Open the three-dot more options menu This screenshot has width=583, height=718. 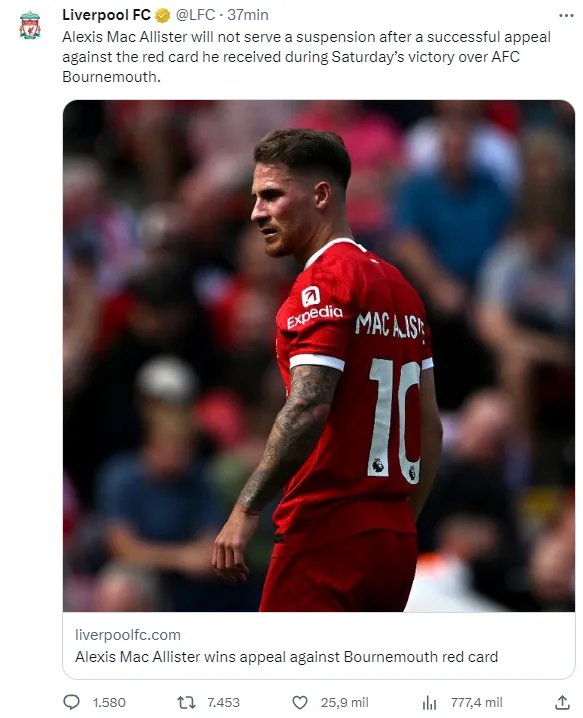tap(566, 16)
